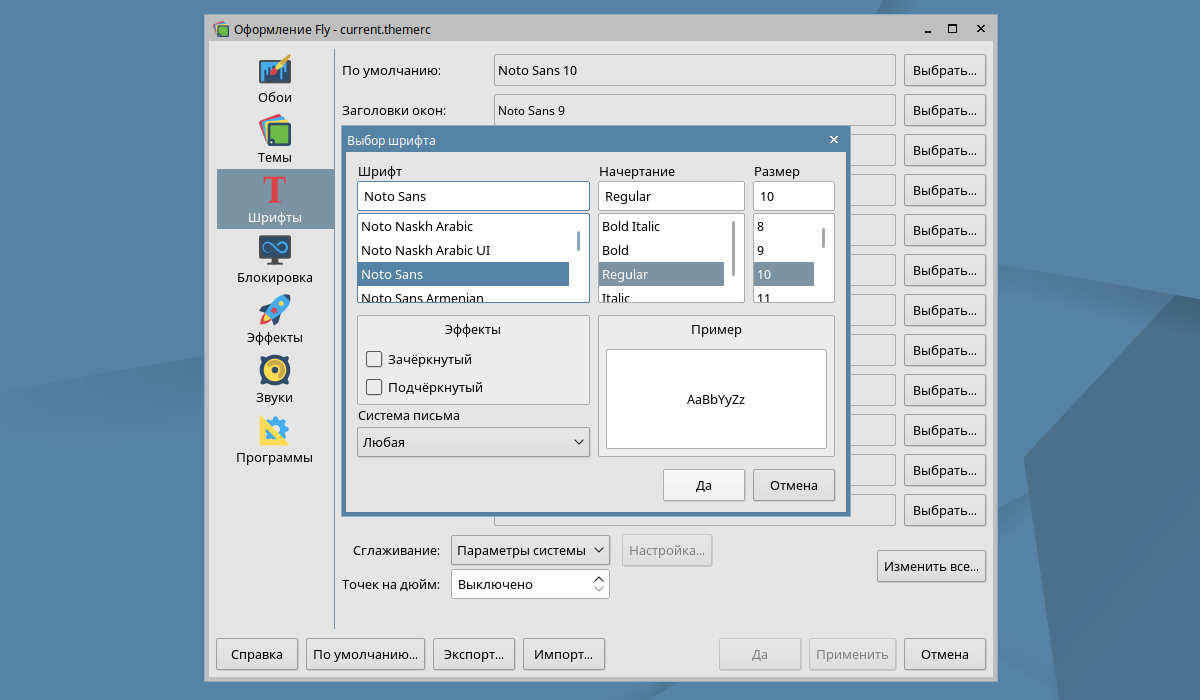Open the Эффекты rocket icon
1200x700 pixels.
[275, 311]
